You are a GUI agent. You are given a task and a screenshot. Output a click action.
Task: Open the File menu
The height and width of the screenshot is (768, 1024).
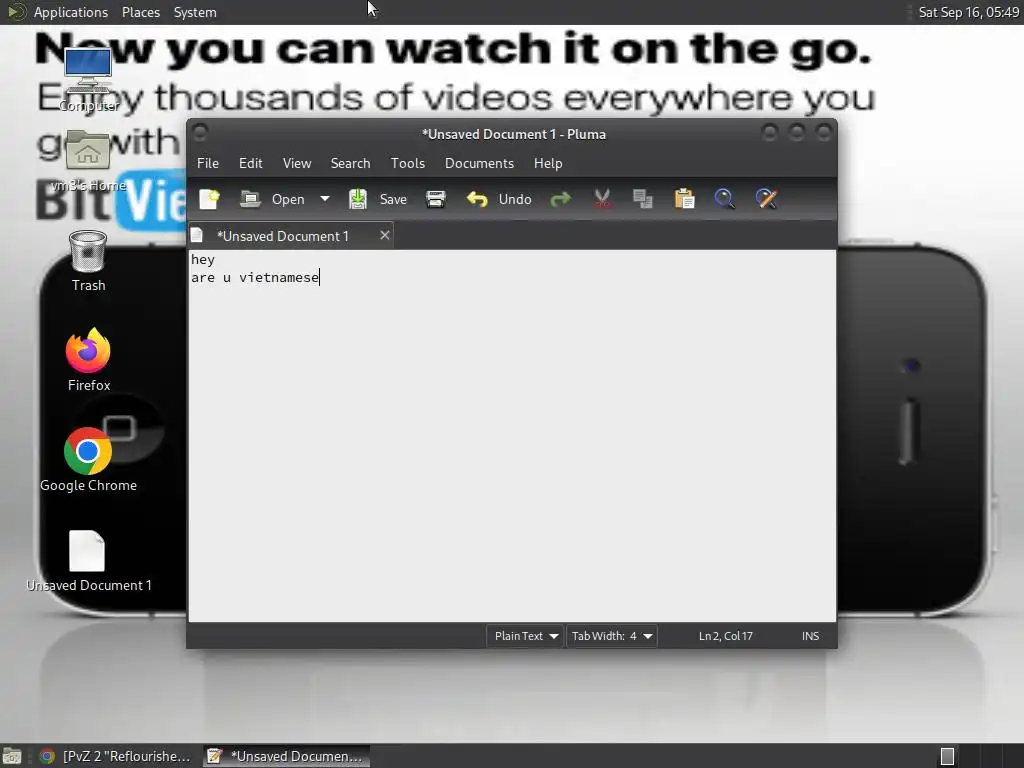pos(208,163)
